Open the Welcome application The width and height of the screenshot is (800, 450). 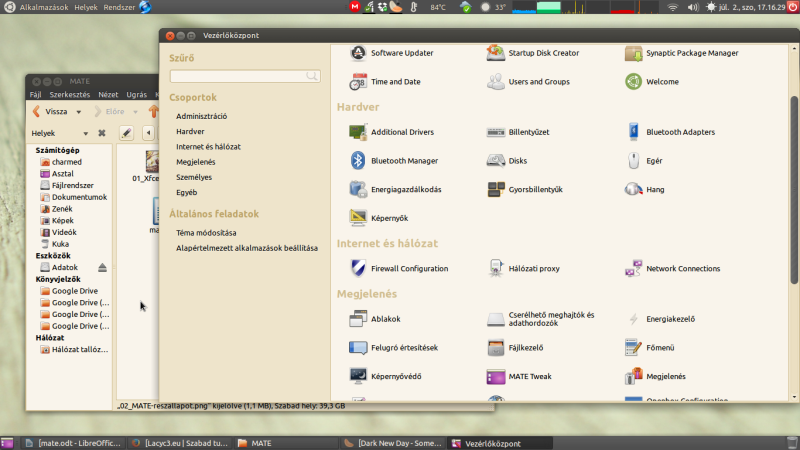tap(652, 82)
